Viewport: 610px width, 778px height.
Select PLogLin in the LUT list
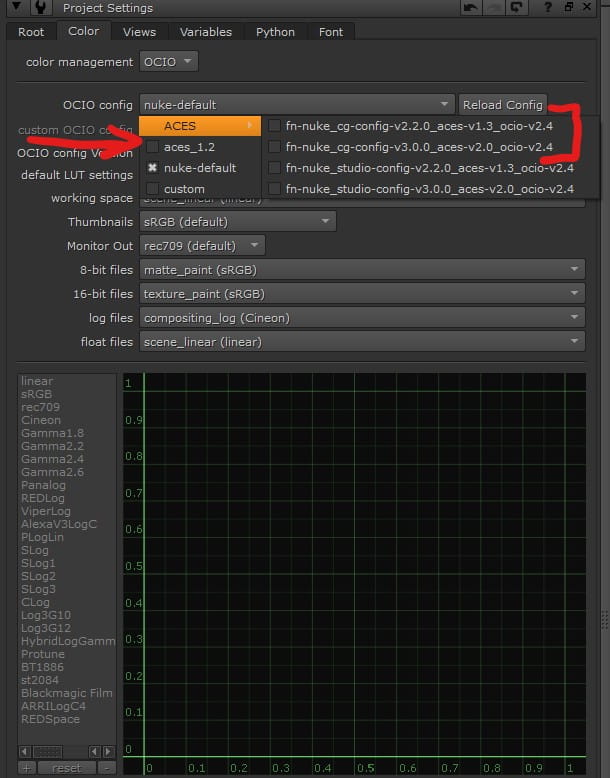click(42, 537)
